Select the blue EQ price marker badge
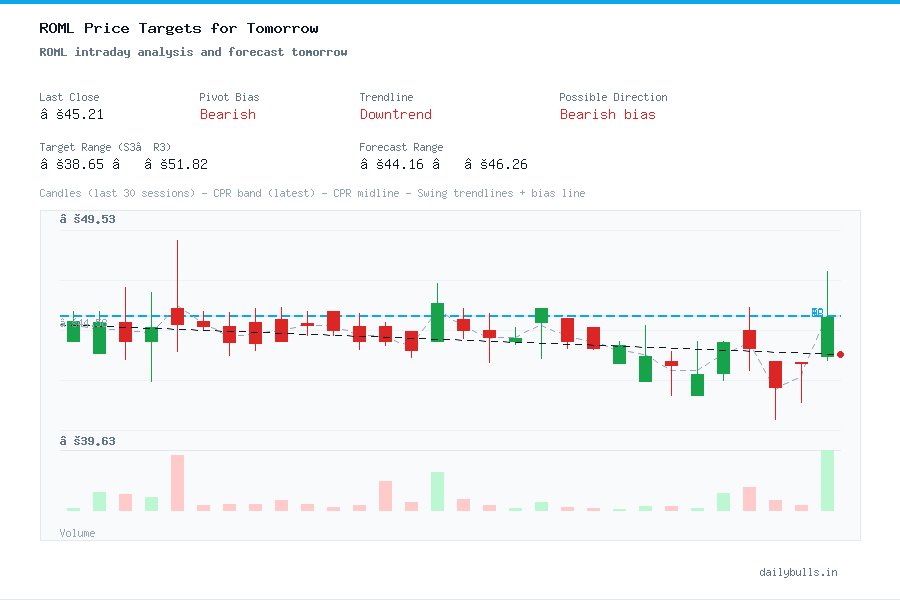Image resolution: width=900 pixels, height=600 pixels. [817, 313]
